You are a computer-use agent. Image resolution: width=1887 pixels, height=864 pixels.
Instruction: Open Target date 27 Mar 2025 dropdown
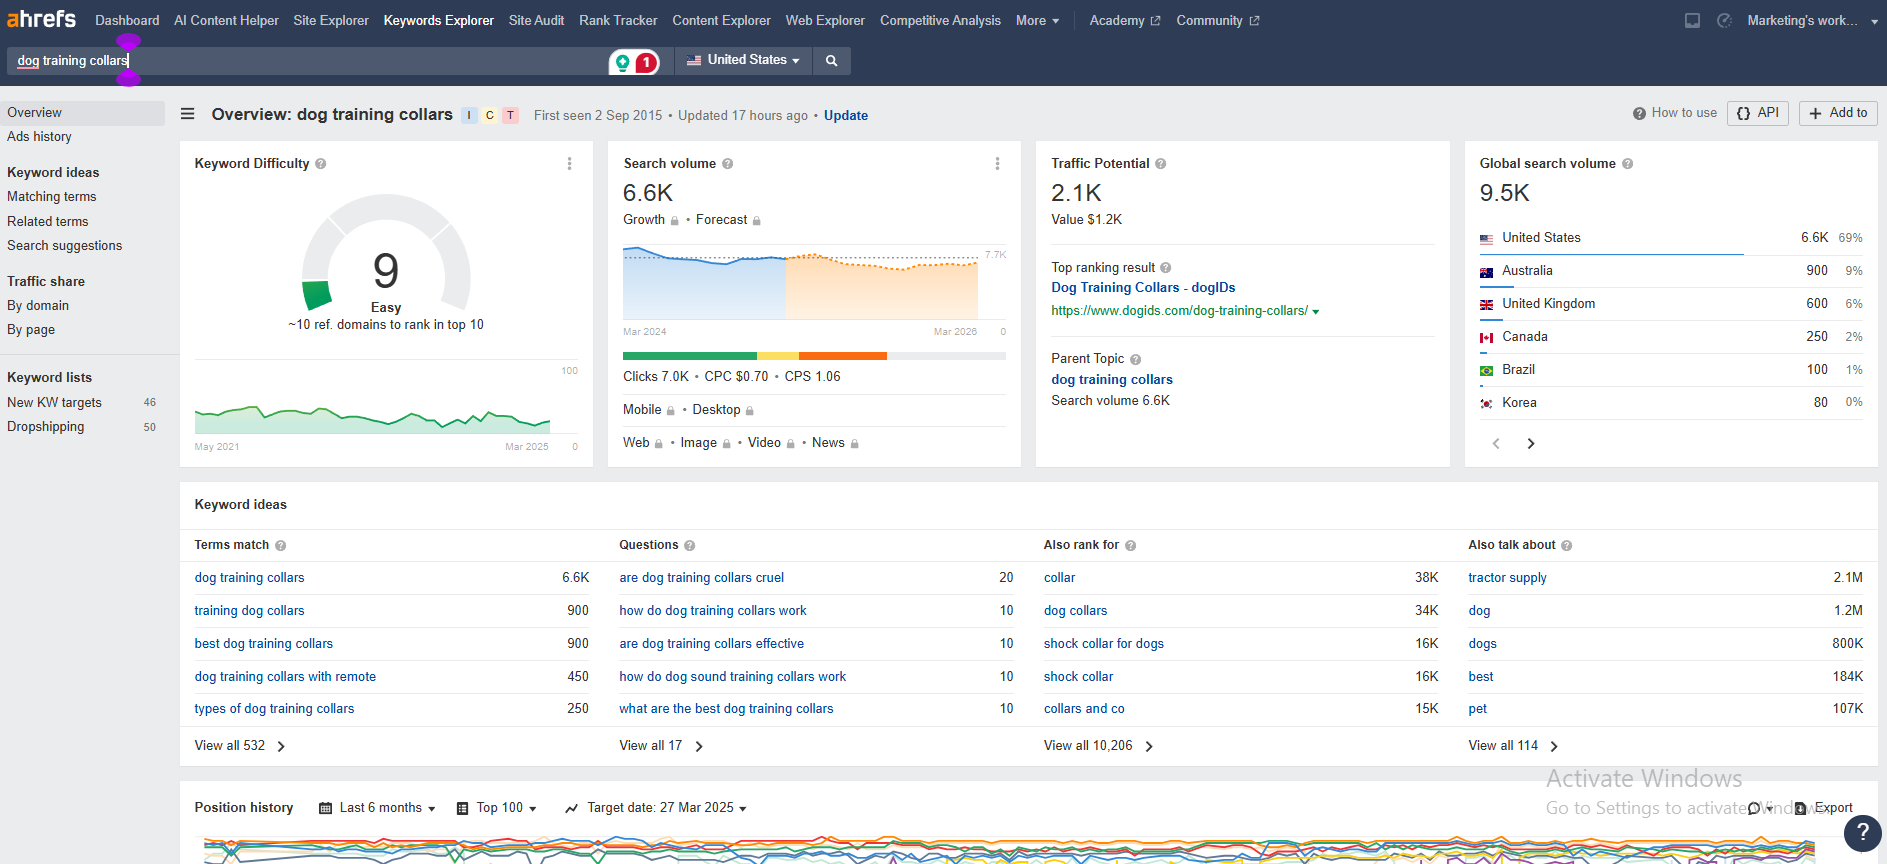656,808
